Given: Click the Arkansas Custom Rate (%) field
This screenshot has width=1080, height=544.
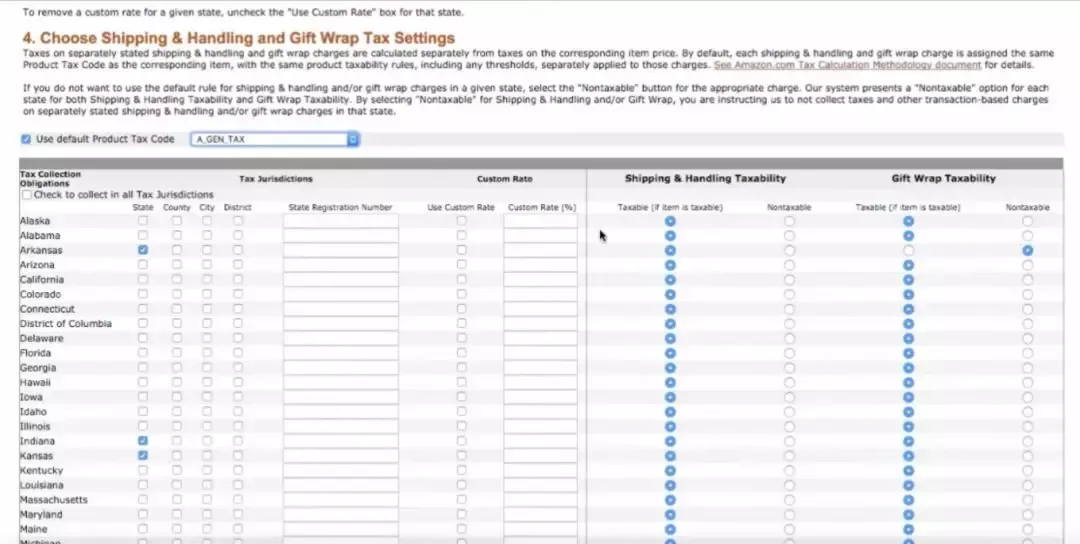Looking at the screenshot, I should click(540, 250).
